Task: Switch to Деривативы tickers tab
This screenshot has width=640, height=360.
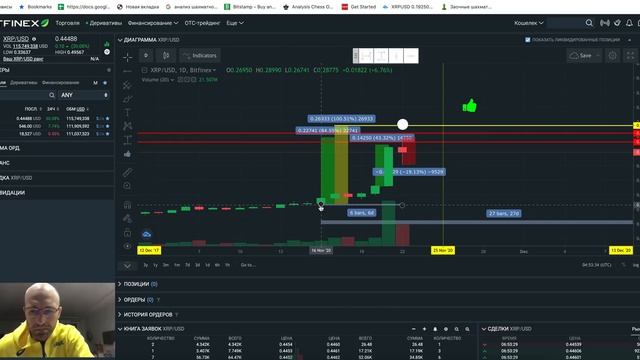Action: (24, 83)
